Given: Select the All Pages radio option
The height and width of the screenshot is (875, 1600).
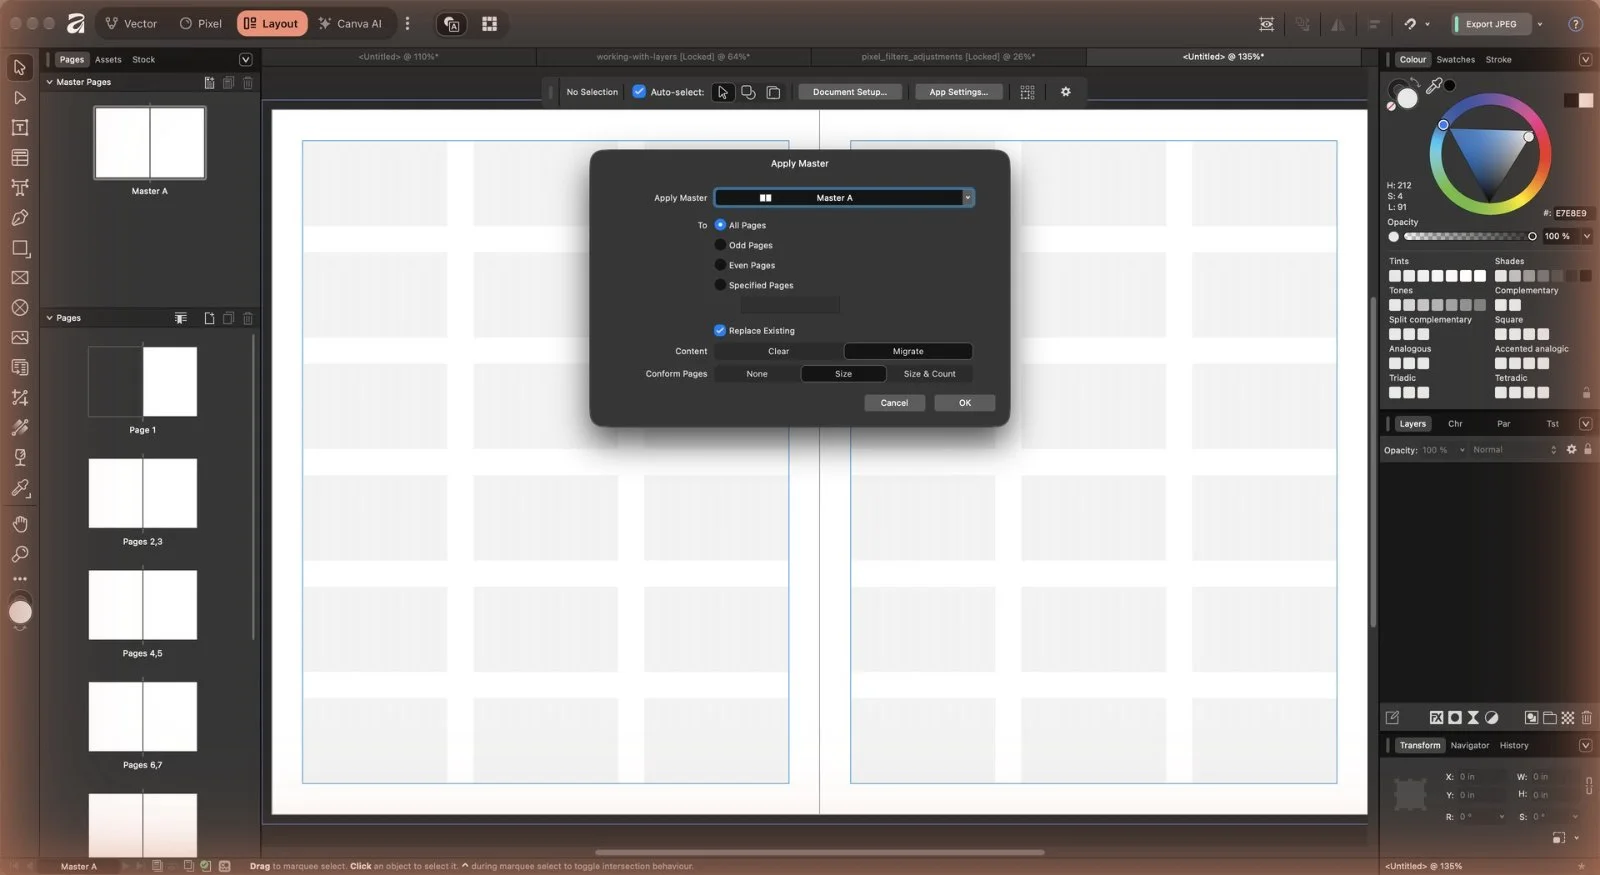Looking at the screenshot, I should point(720,225).
